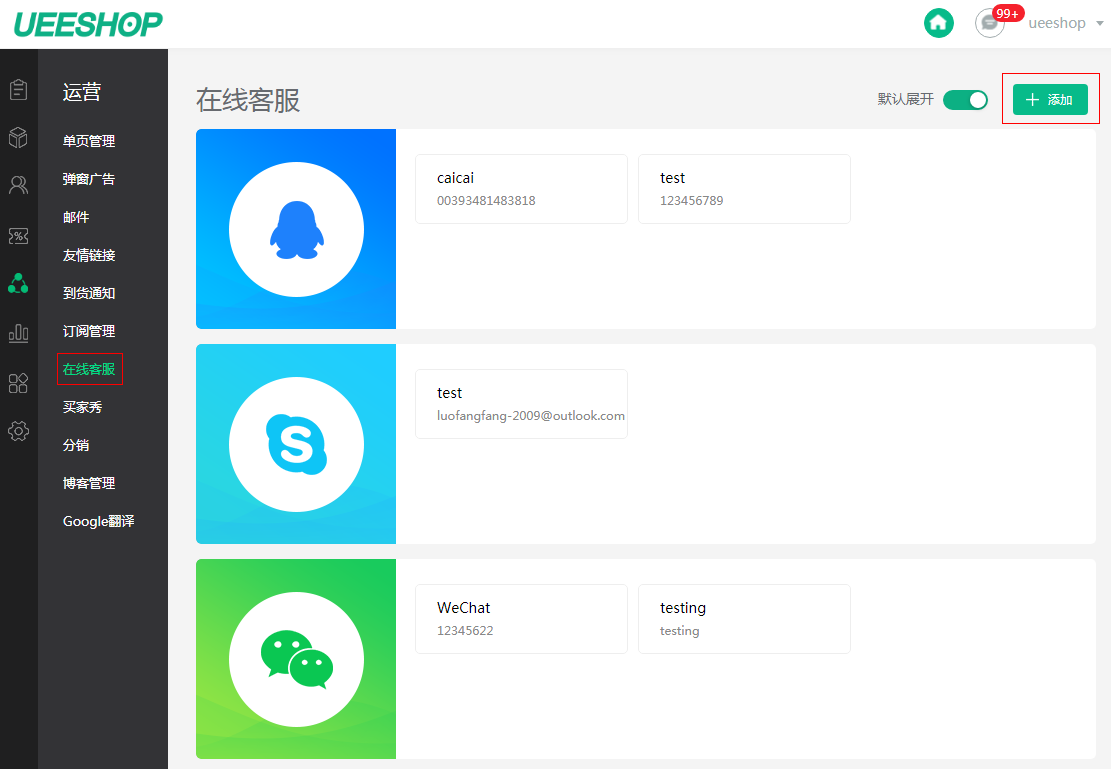The height and width of the screenshot is (769, 1111).
Task: Toggle the 默认展开 switch
Action: [x=965, y=100]
